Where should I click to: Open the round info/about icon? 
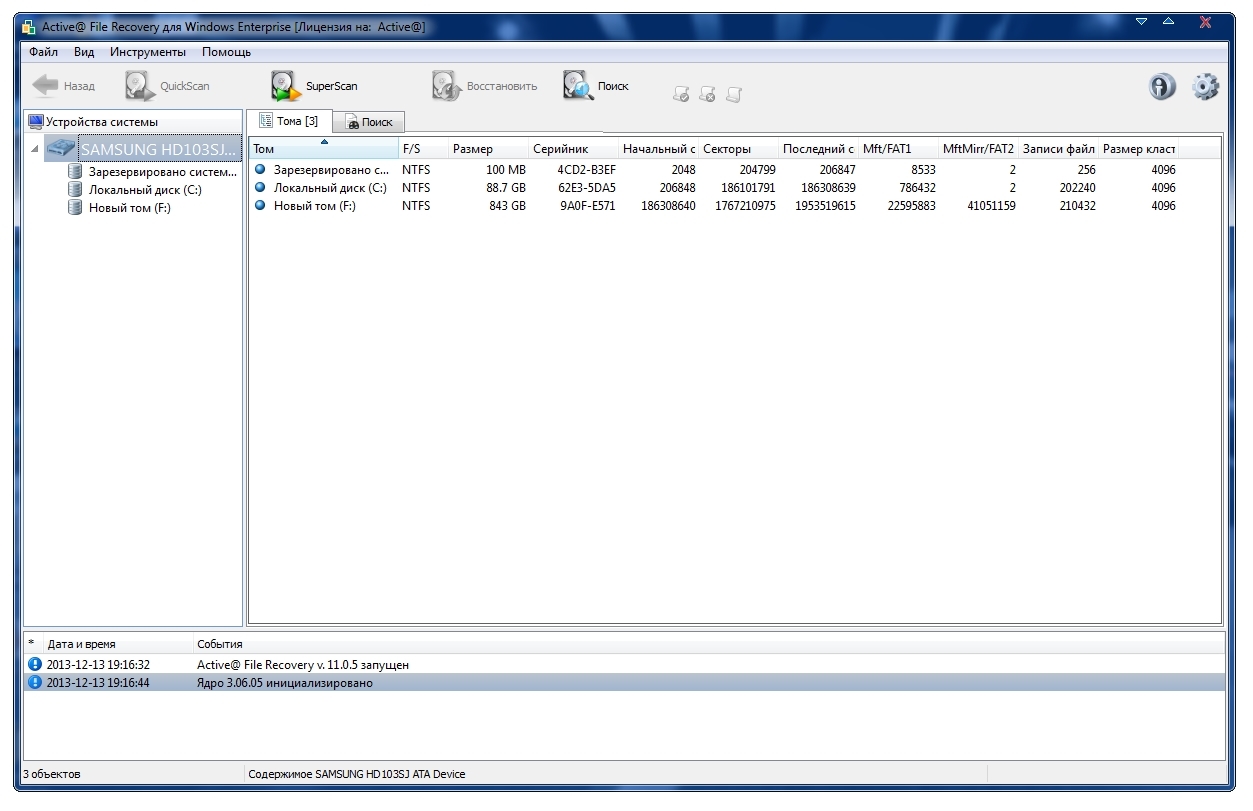tap(1161, 87)
